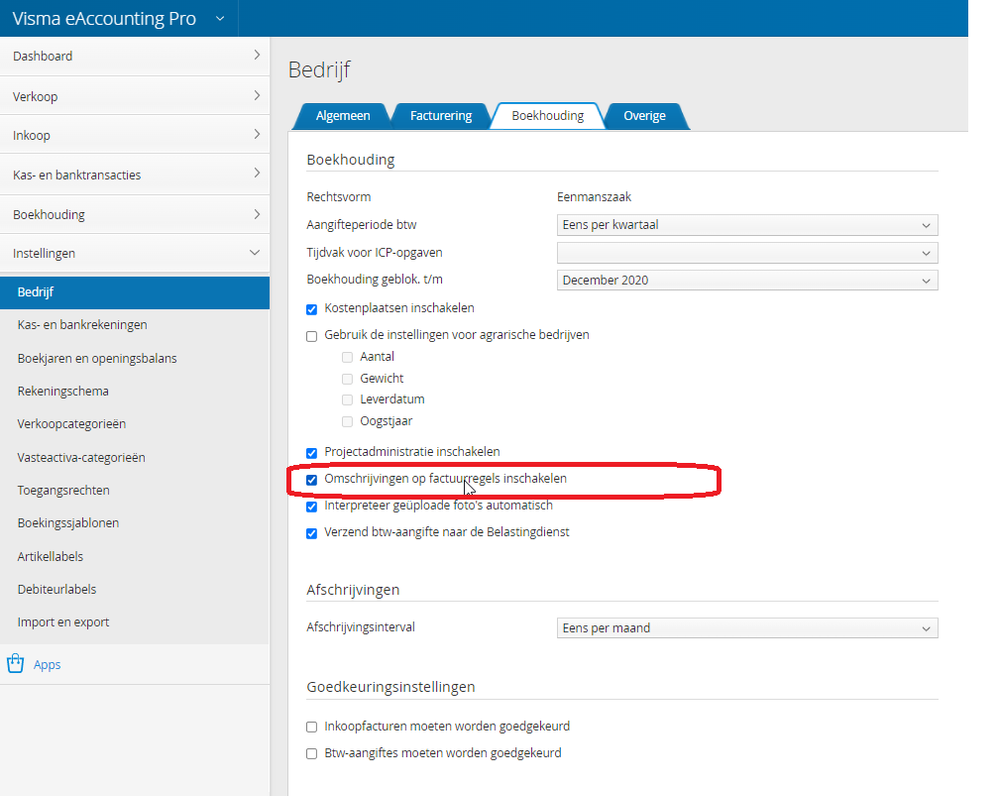Open the Aangifteperiode btw dropdown
Screen dimensions: 999x796
pyautogui.click(x=746, y=225)
